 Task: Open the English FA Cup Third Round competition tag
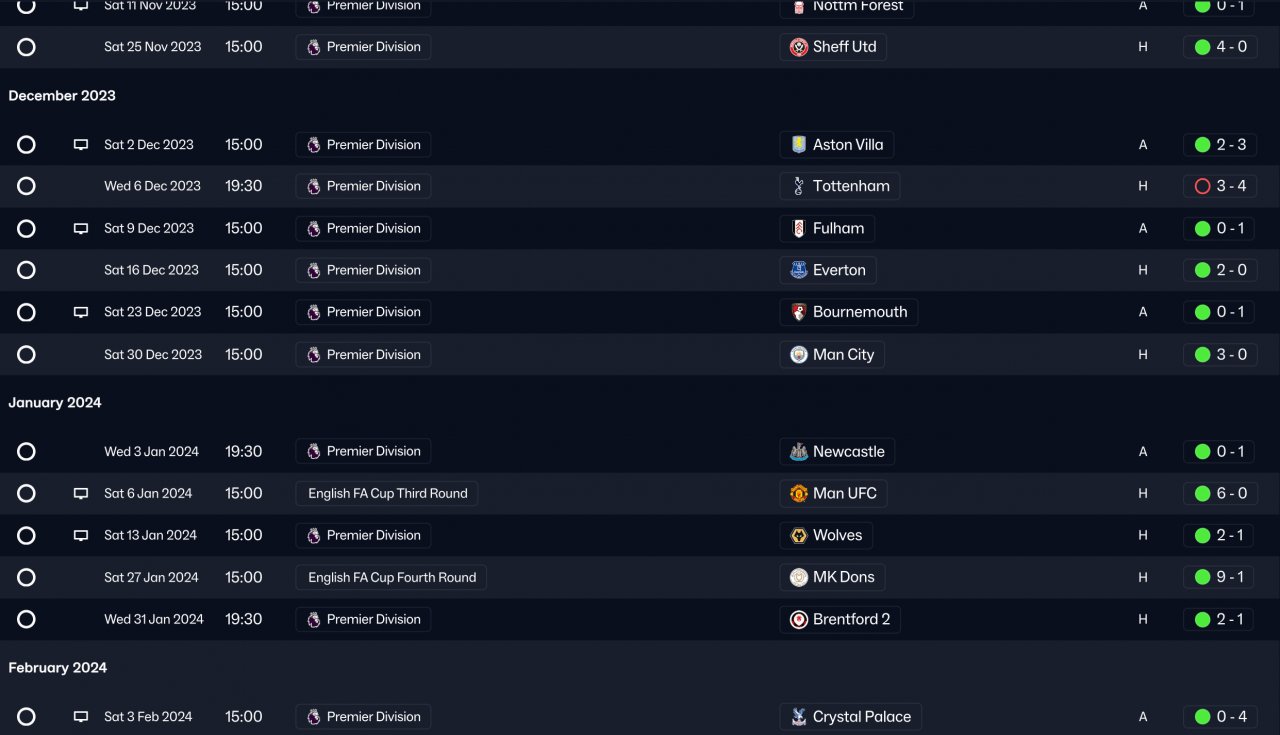pos(387,494)
